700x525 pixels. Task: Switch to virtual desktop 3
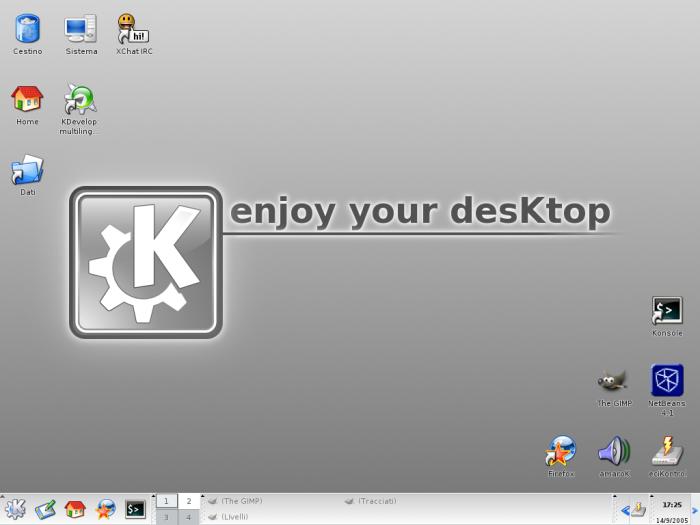167,517
